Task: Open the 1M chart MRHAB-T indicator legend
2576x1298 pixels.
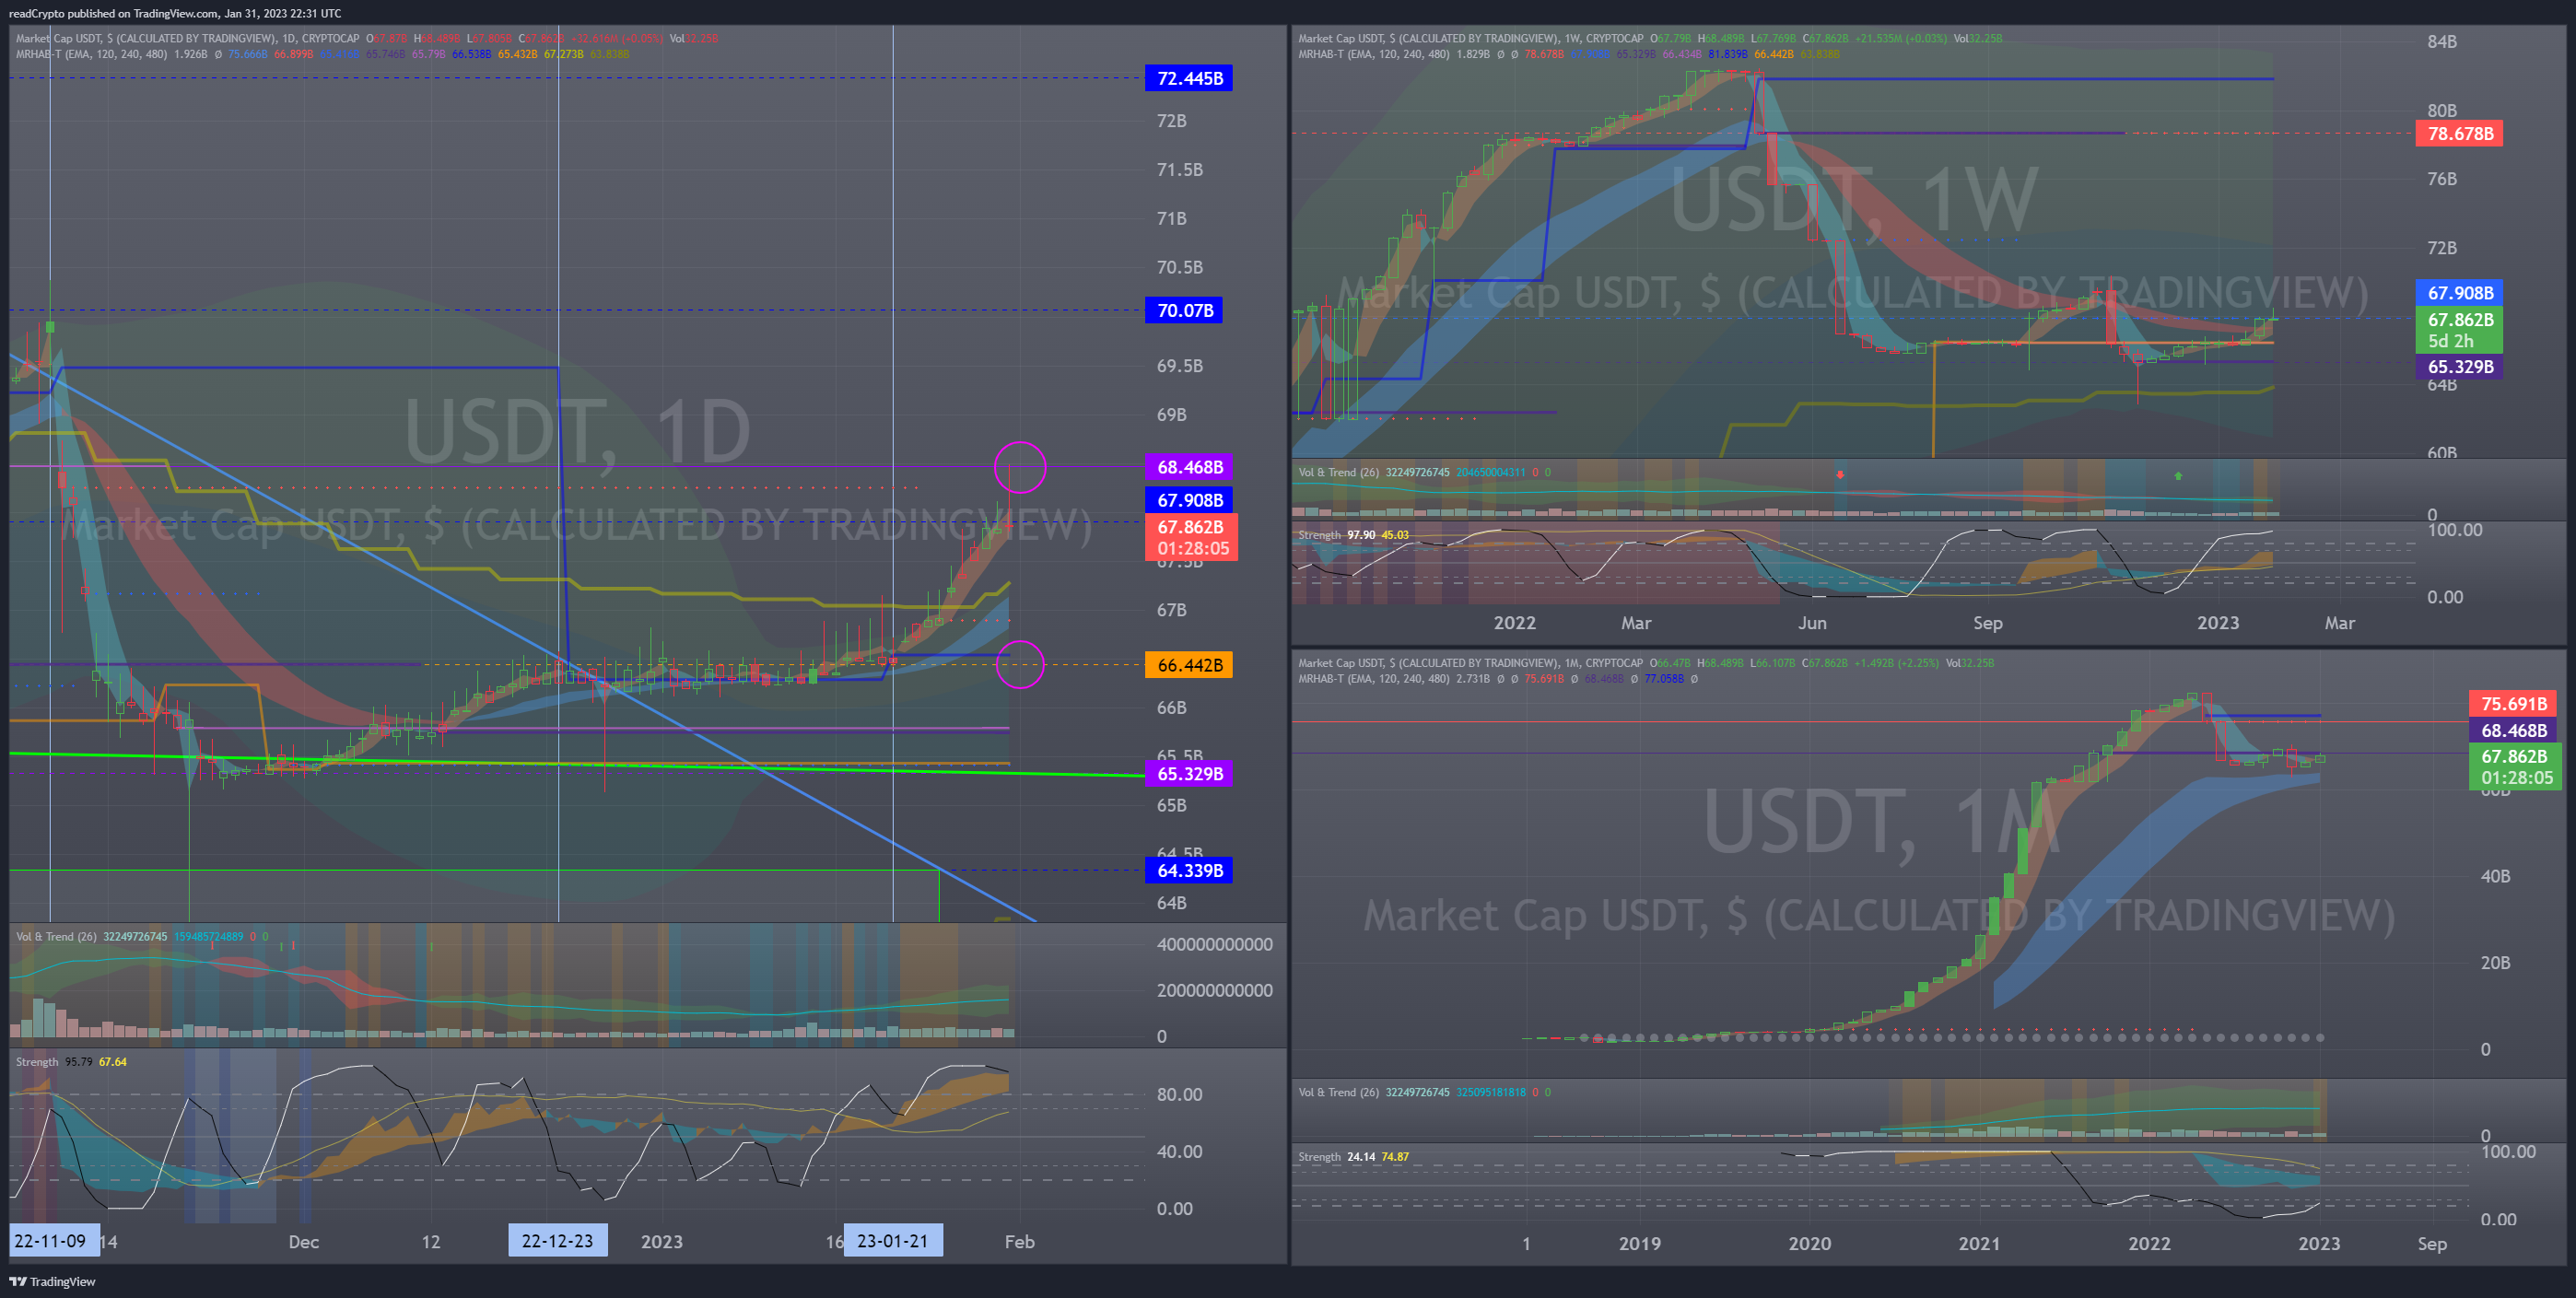Action: [x=1373, y=679]
